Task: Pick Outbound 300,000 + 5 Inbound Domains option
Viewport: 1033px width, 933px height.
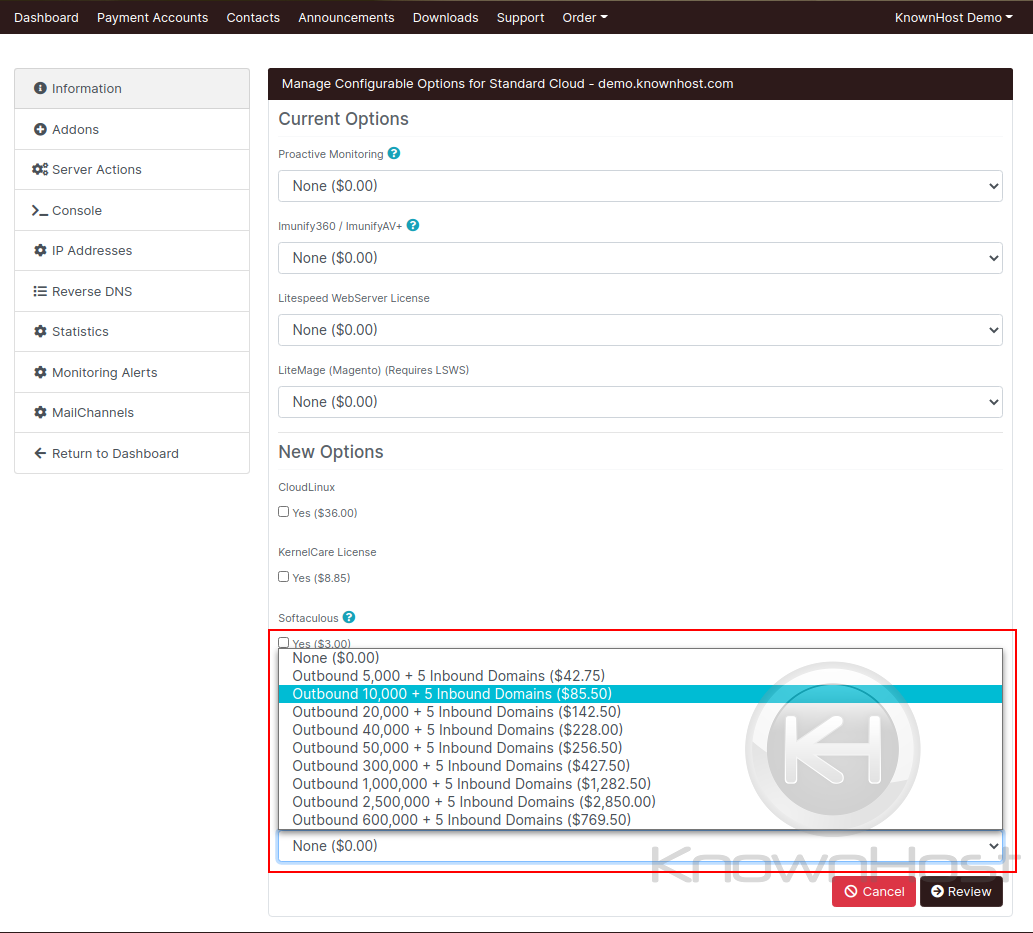Action: coord(640,766)
